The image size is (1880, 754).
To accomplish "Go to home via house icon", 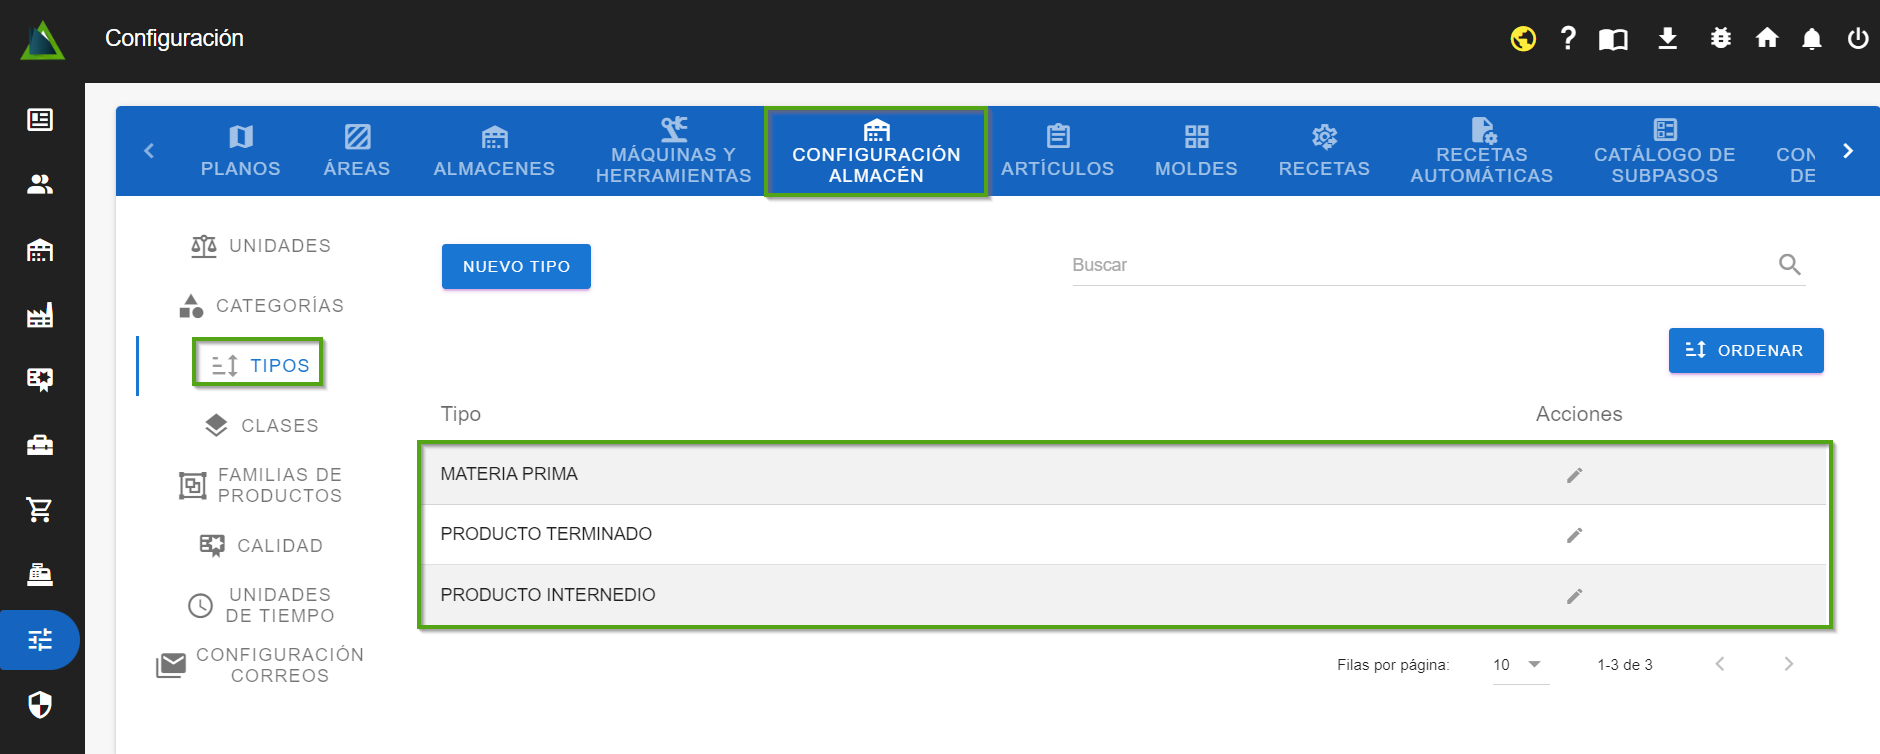I will [1767, 39].
